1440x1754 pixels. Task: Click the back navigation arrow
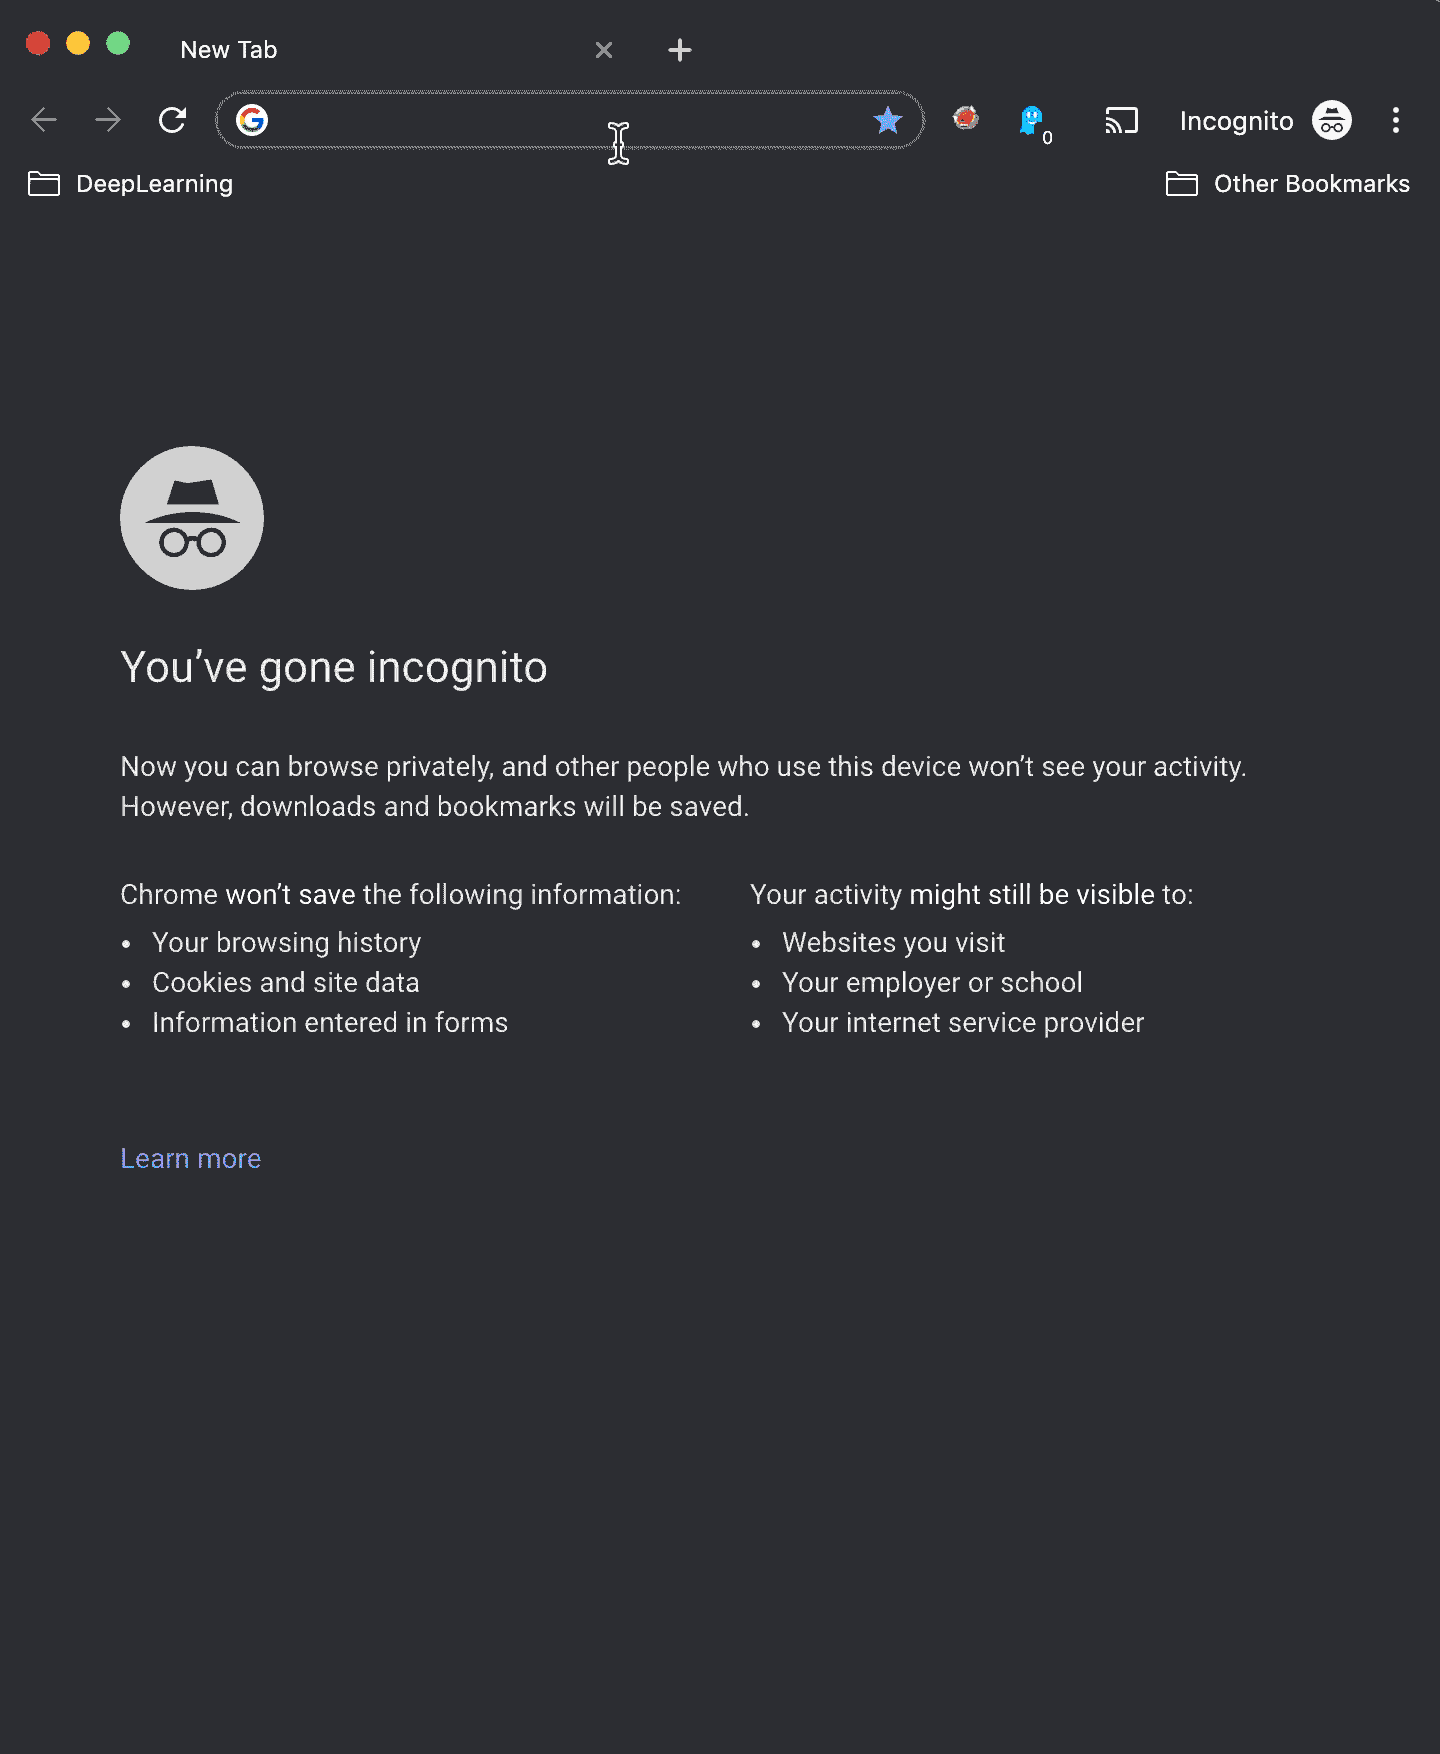44,121
